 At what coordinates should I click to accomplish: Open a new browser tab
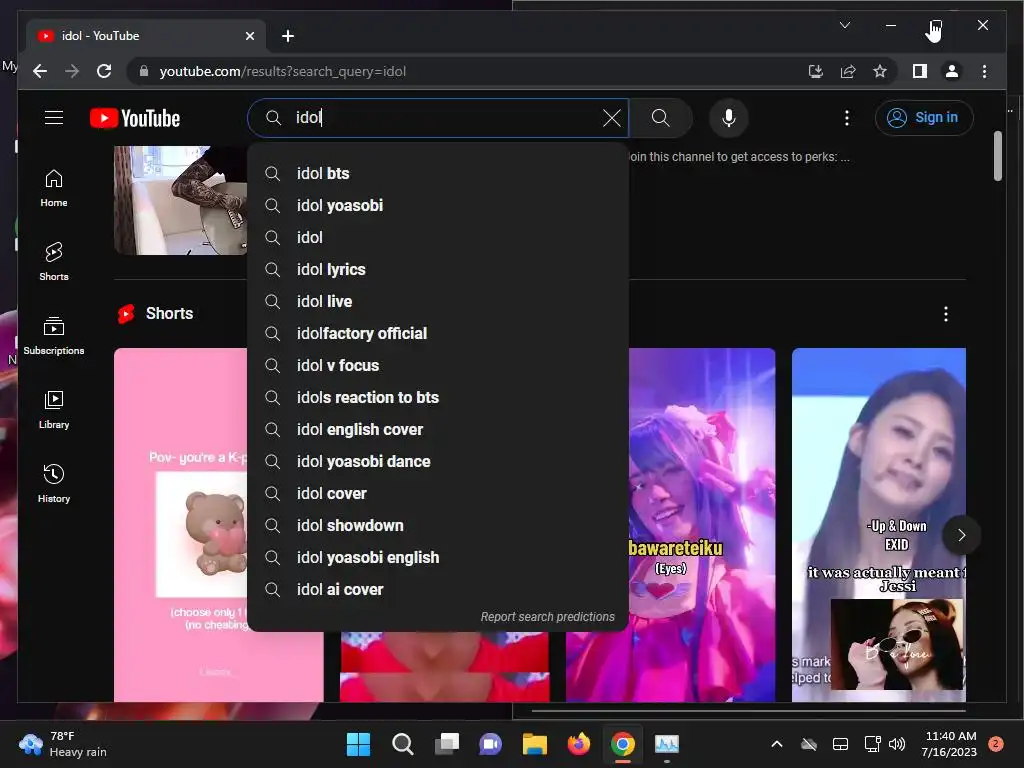click(x=288, y=36)
